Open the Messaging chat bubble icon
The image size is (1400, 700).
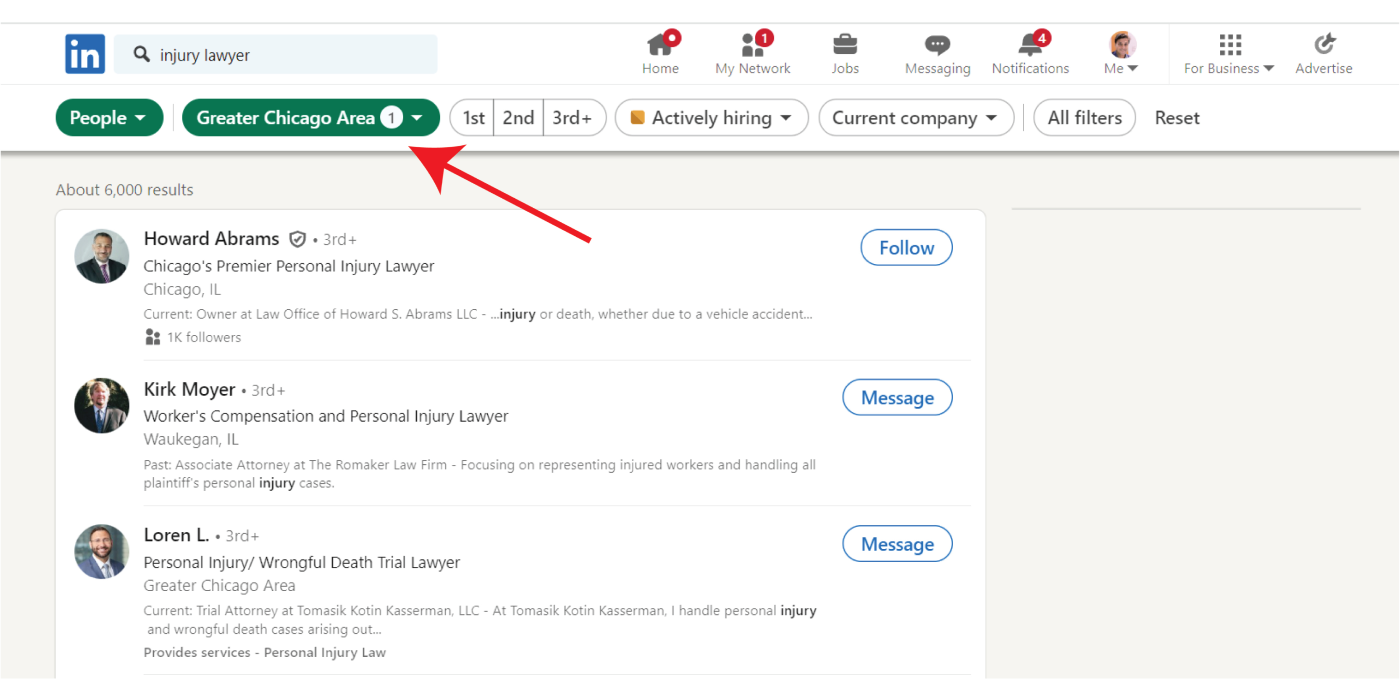coord(937,45)
